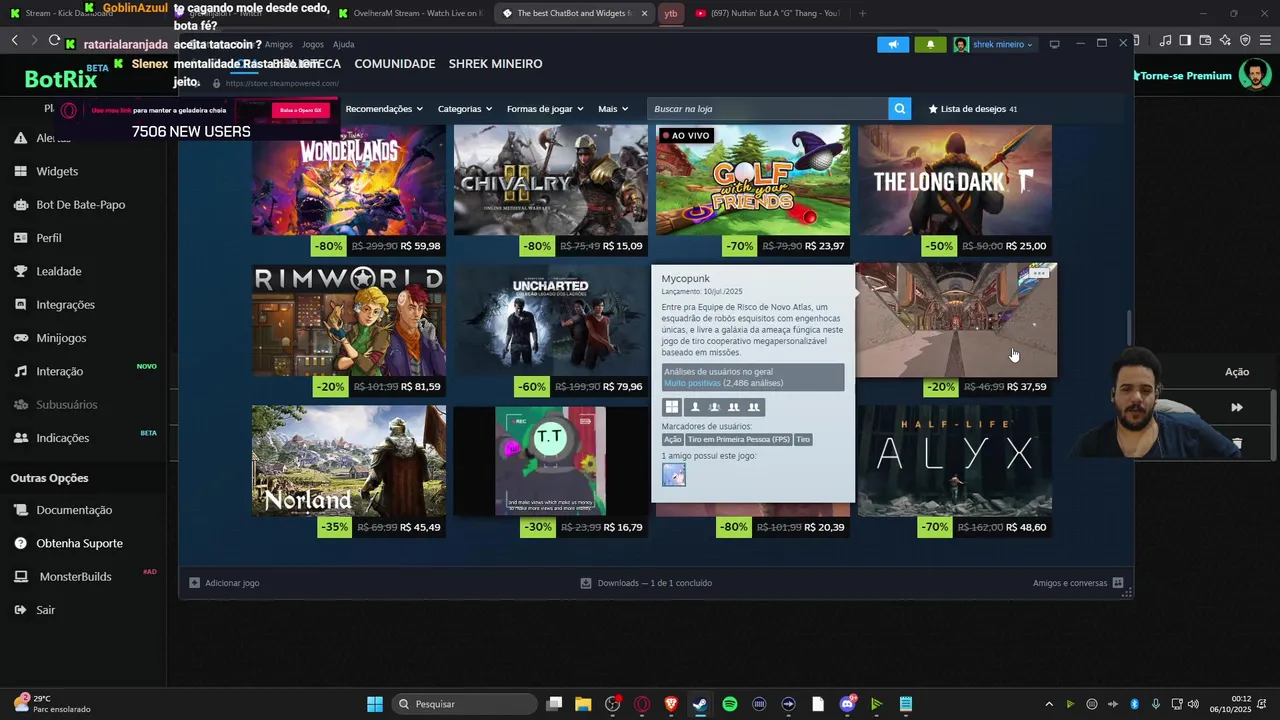1280x720 pixels.
Task: Click the Steam store page scrollbar thumb
Action: click(1129, 326)
